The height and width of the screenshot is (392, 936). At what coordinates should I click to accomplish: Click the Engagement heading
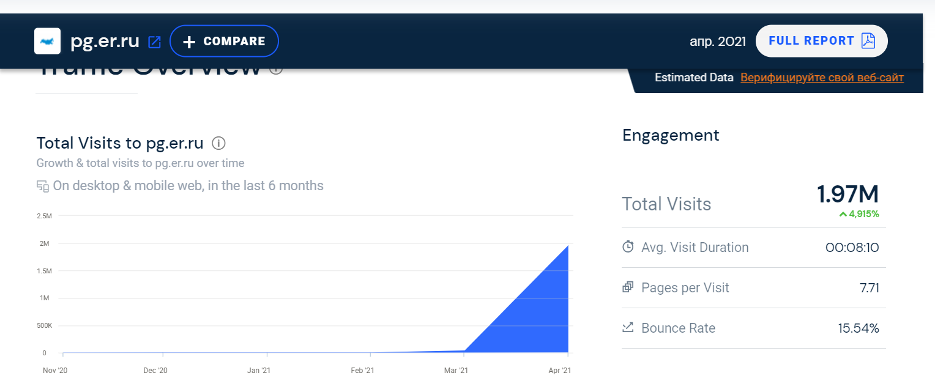click(671, 135)
